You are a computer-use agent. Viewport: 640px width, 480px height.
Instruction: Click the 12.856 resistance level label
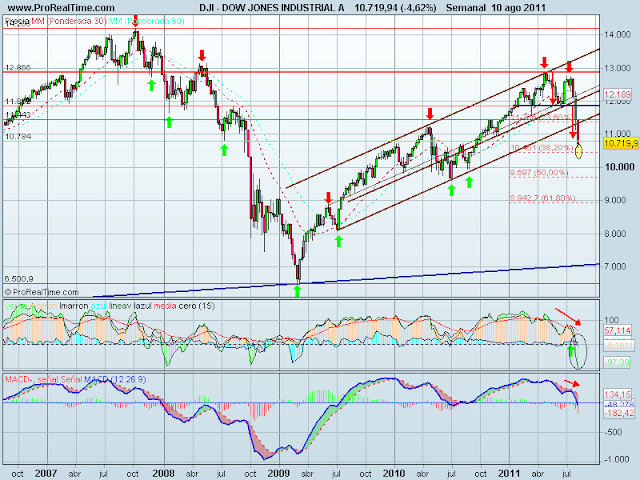[x=18, y=68]
